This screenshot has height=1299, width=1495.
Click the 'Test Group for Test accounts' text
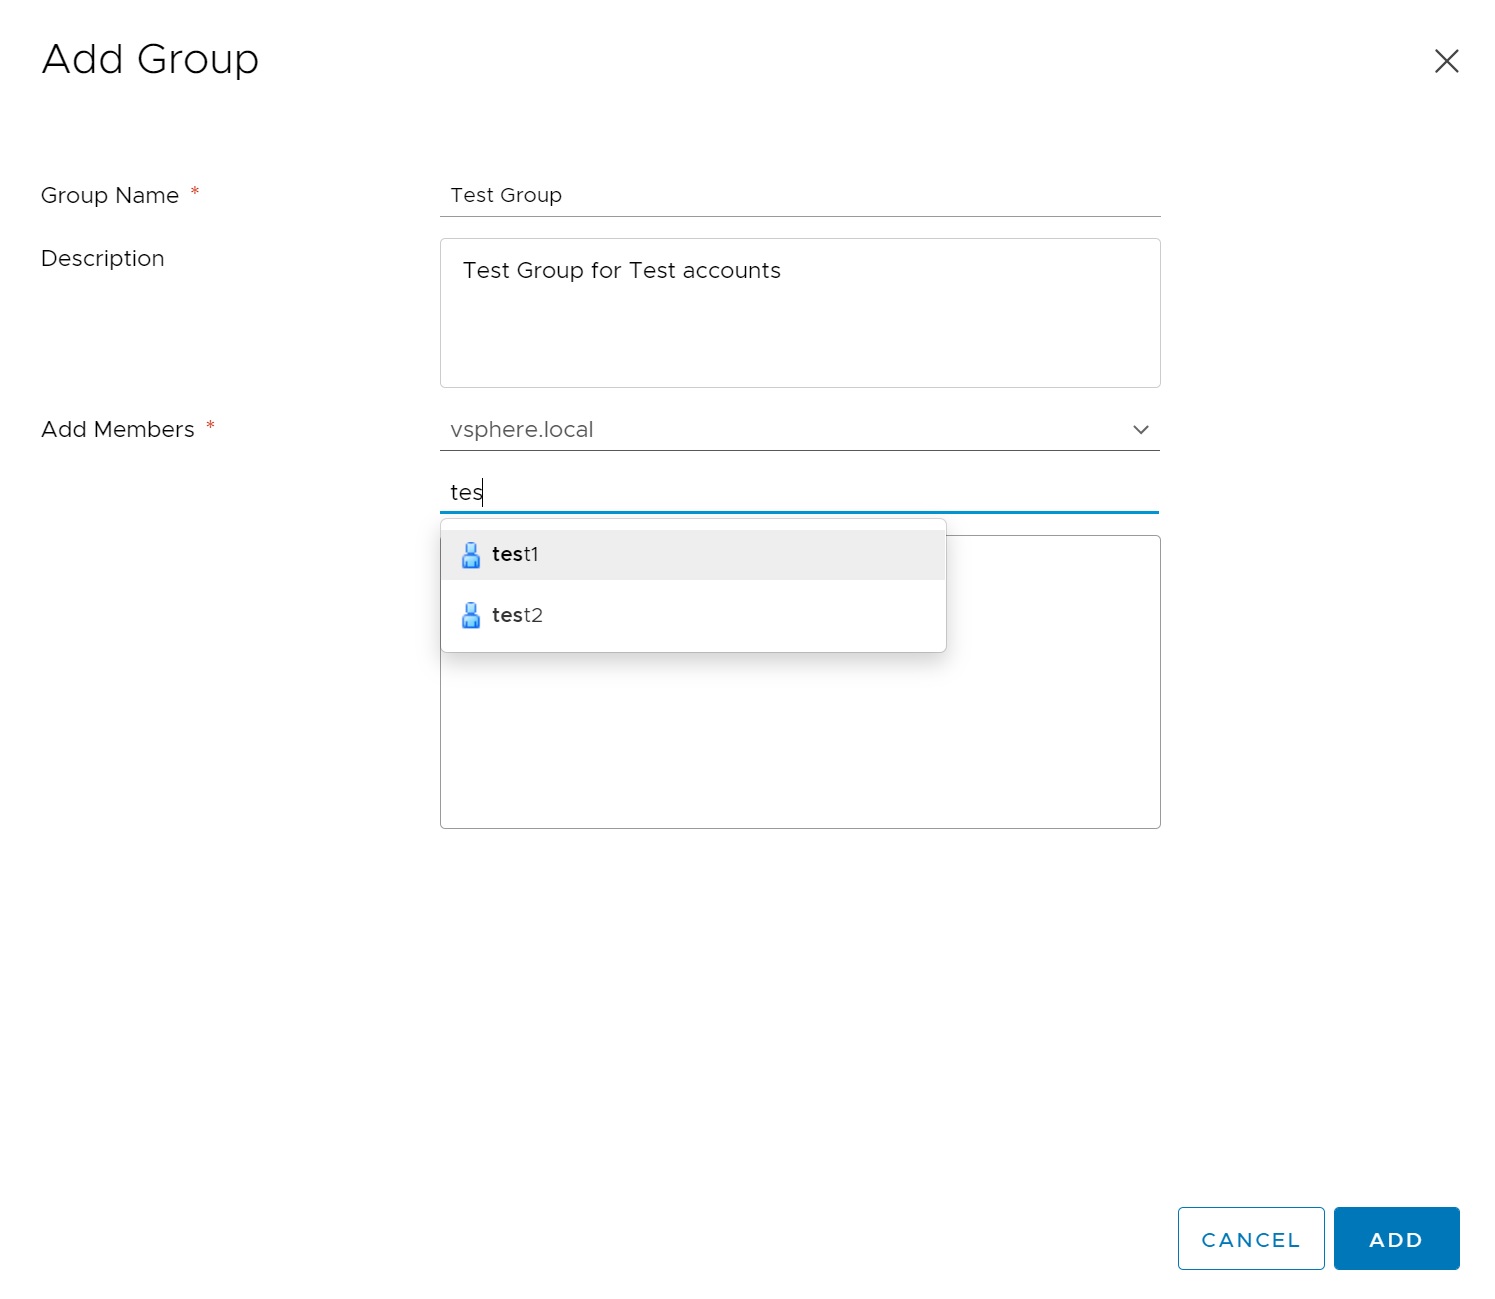pyautogui.click(x=621, y=271)
